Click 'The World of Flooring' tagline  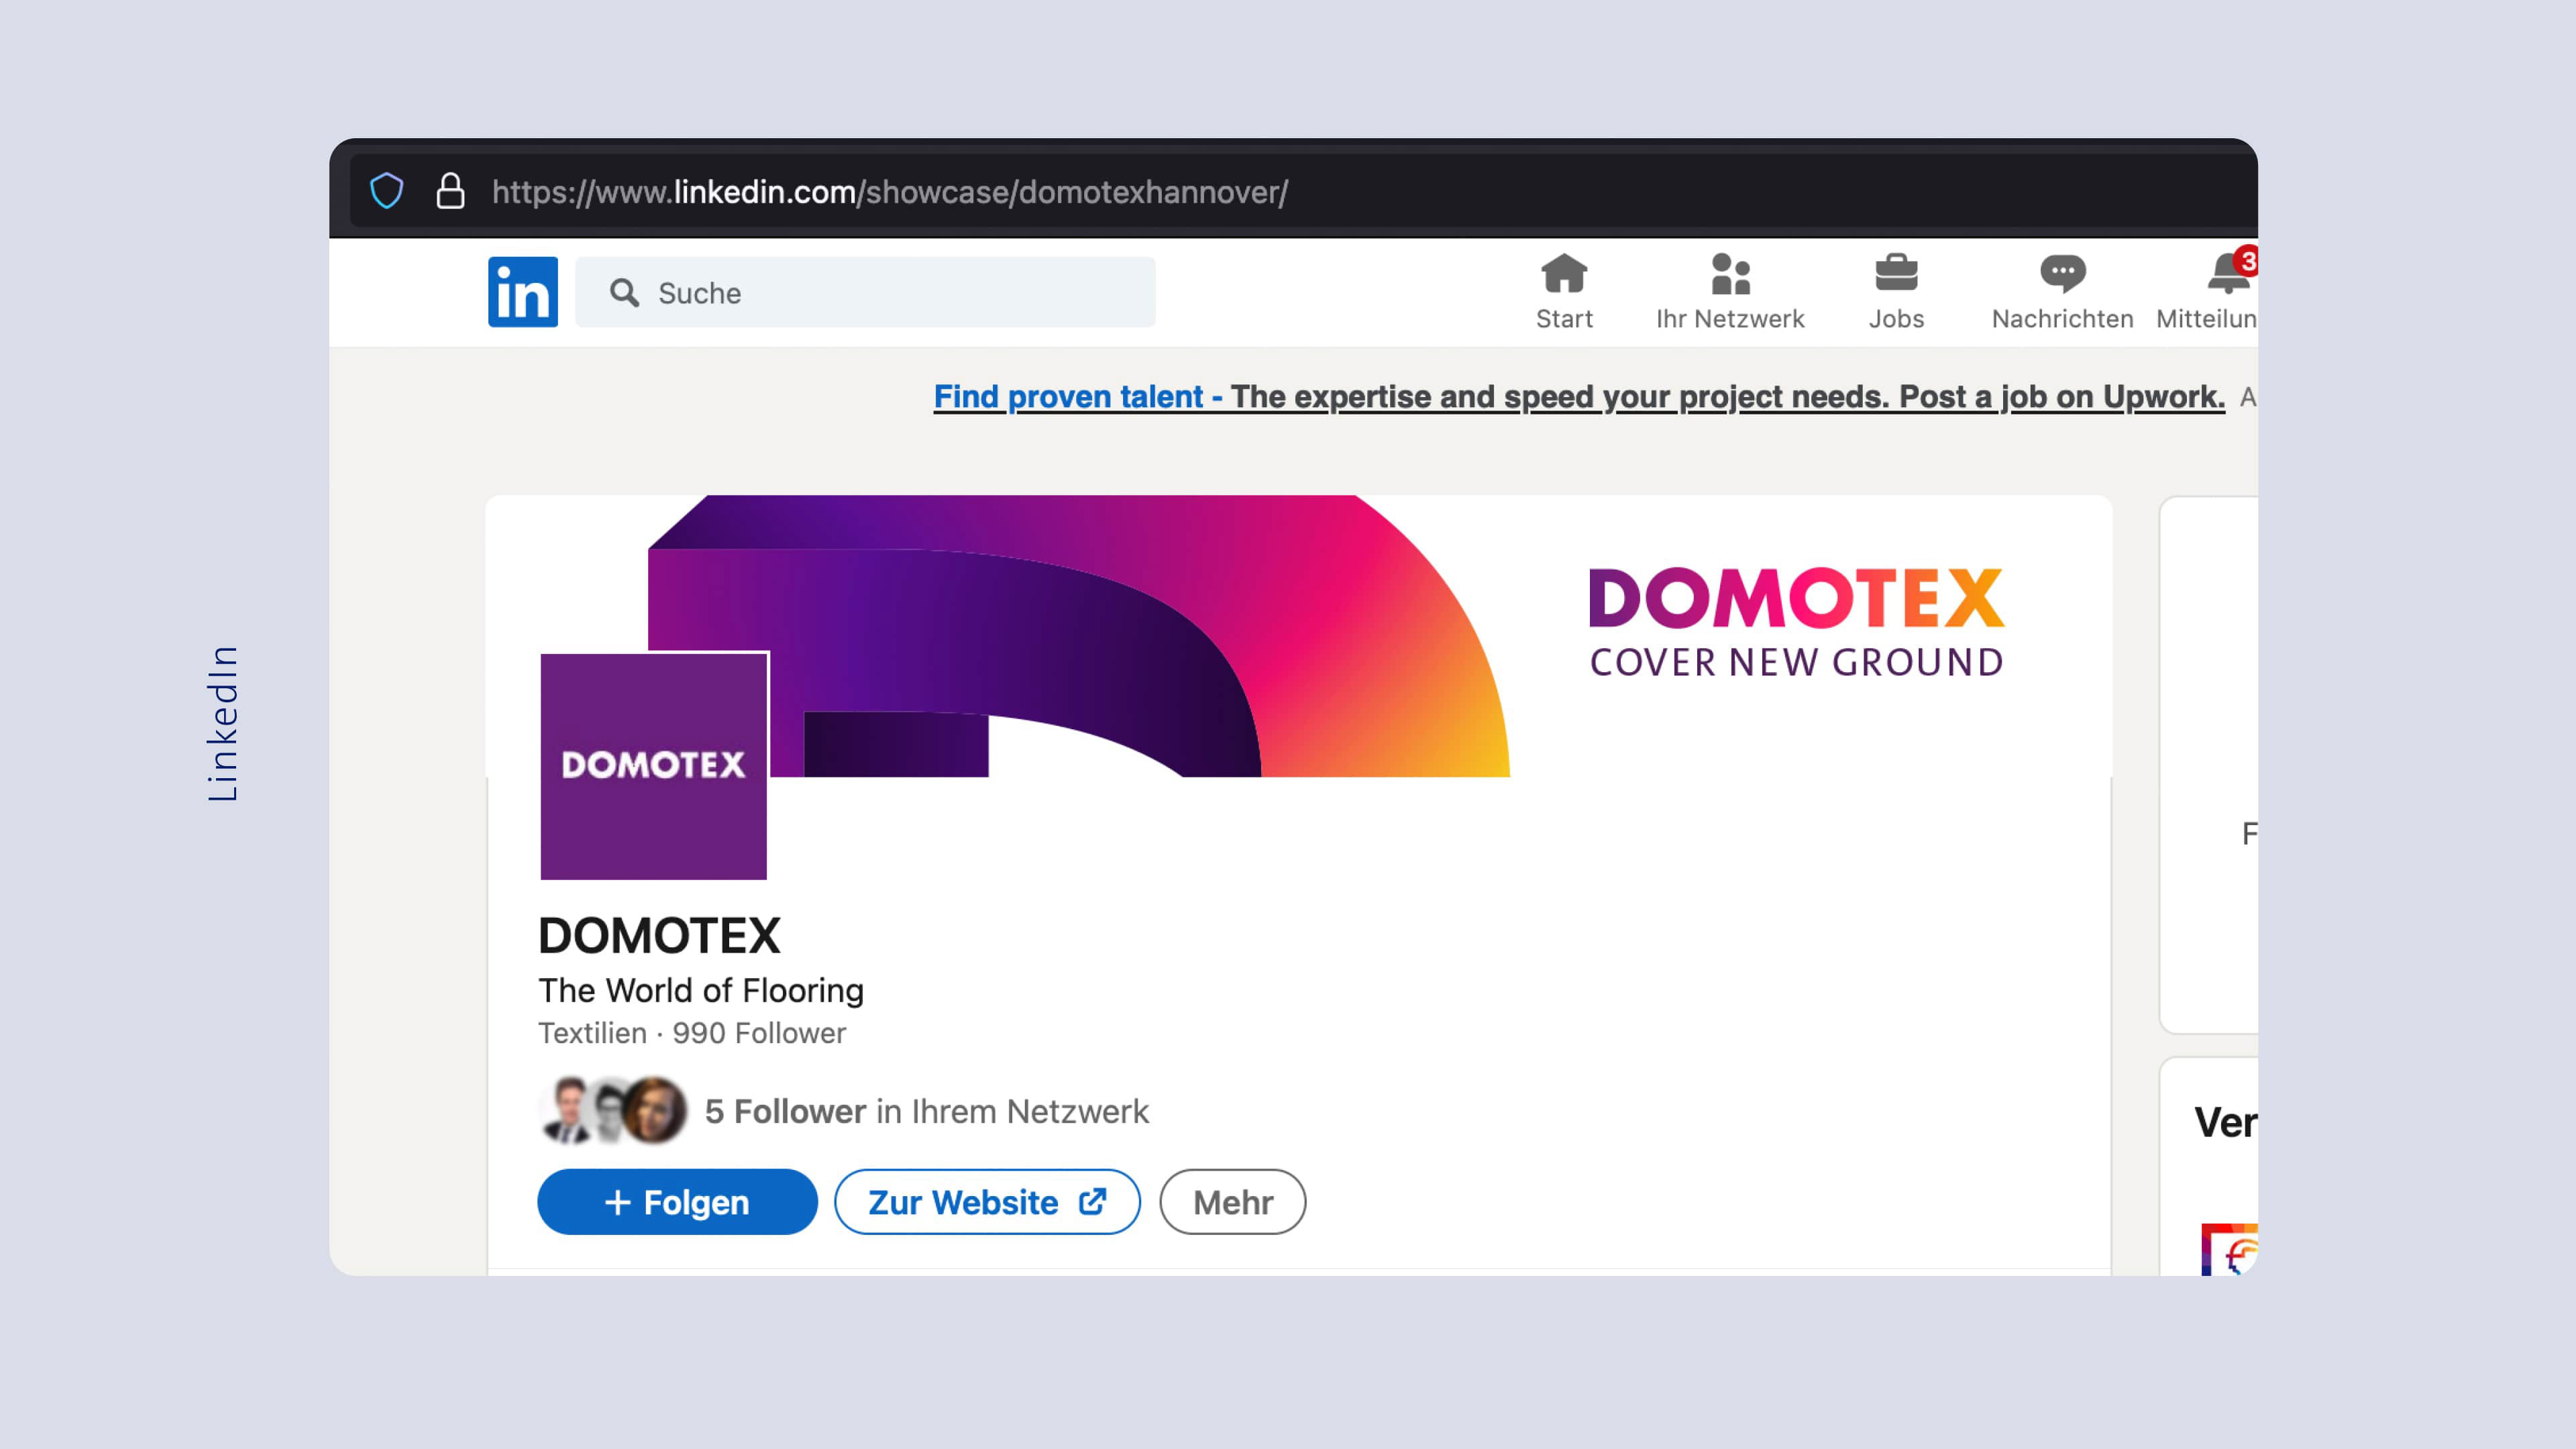pos(701,990)
